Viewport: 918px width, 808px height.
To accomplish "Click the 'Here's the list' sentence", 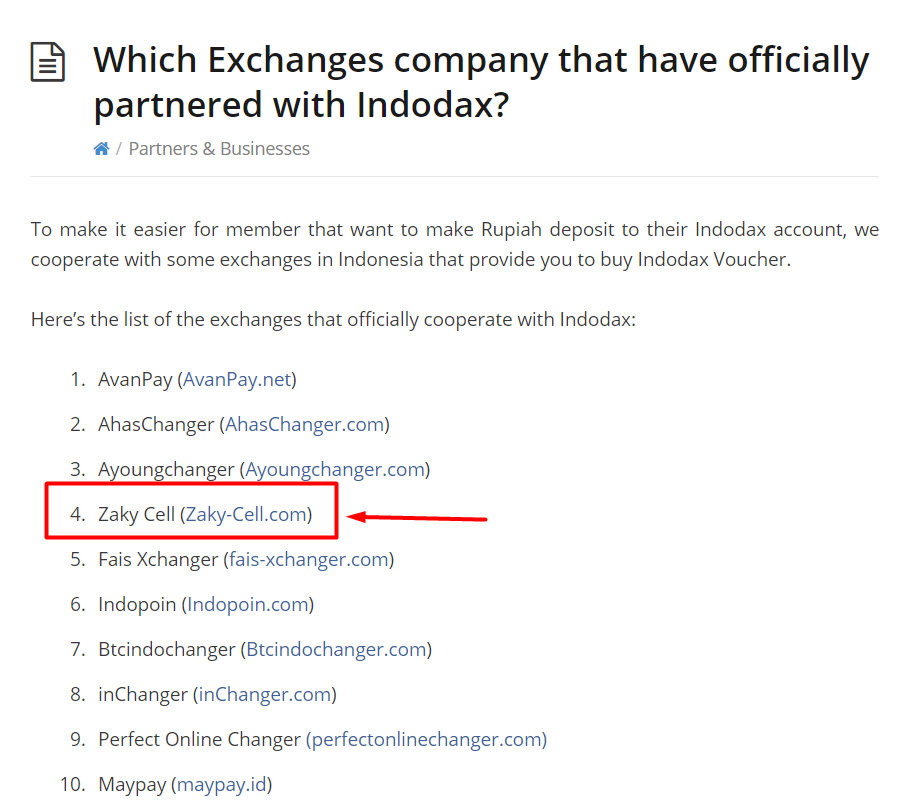I will point(333,320).
